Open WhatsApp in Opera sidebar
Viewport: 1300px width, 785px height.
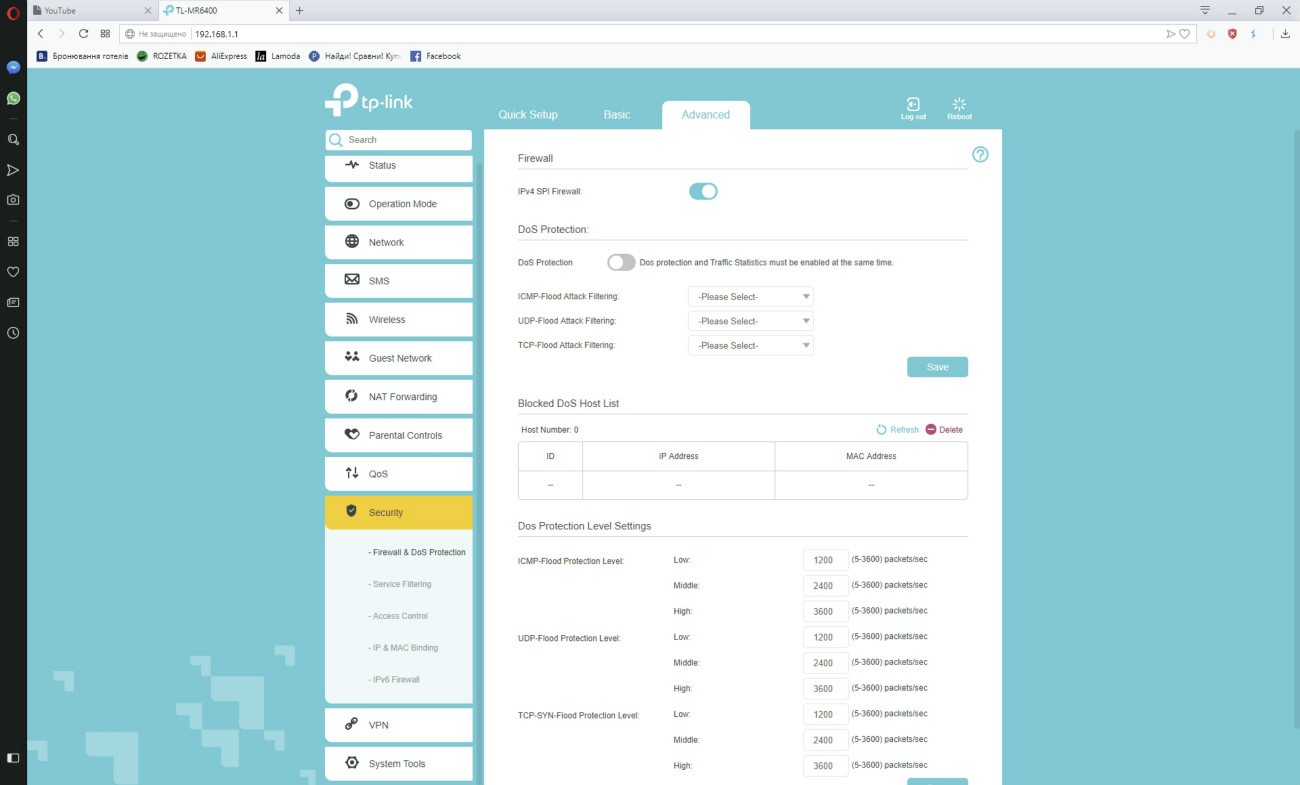(x=13, y=98)
